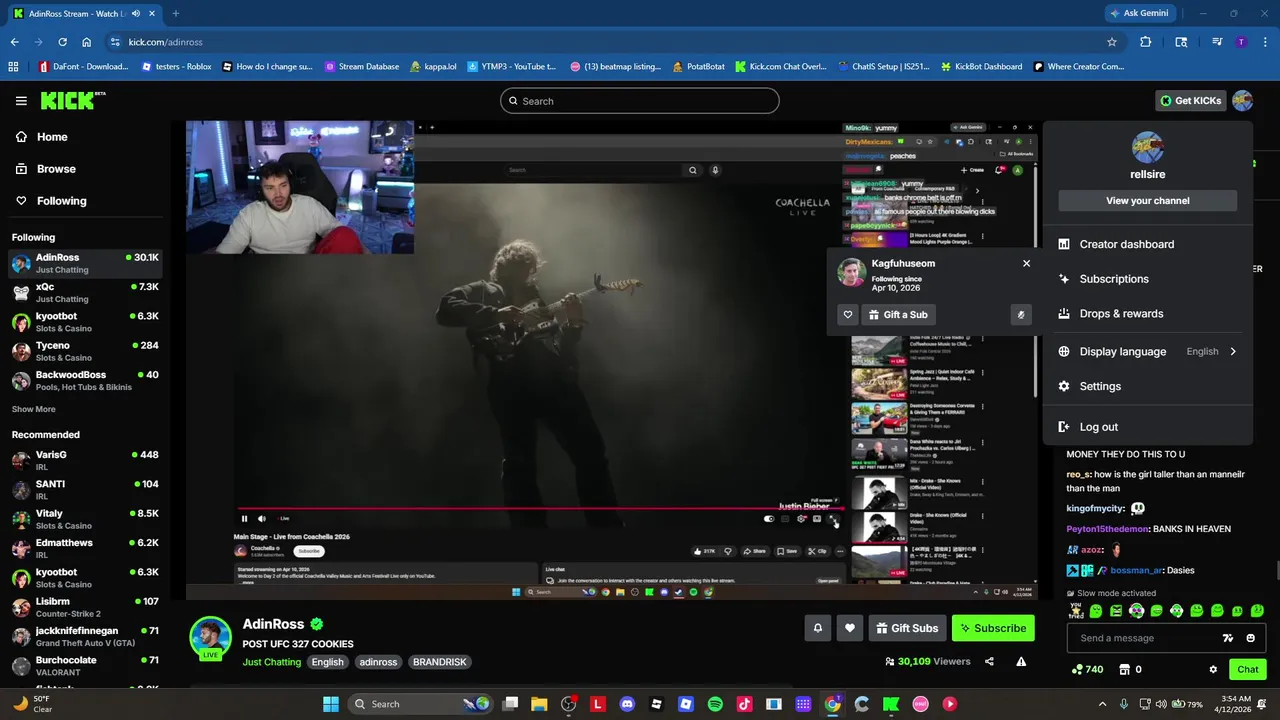Click the English tag
Screen dimensions: 1280x720
(327, 662)
